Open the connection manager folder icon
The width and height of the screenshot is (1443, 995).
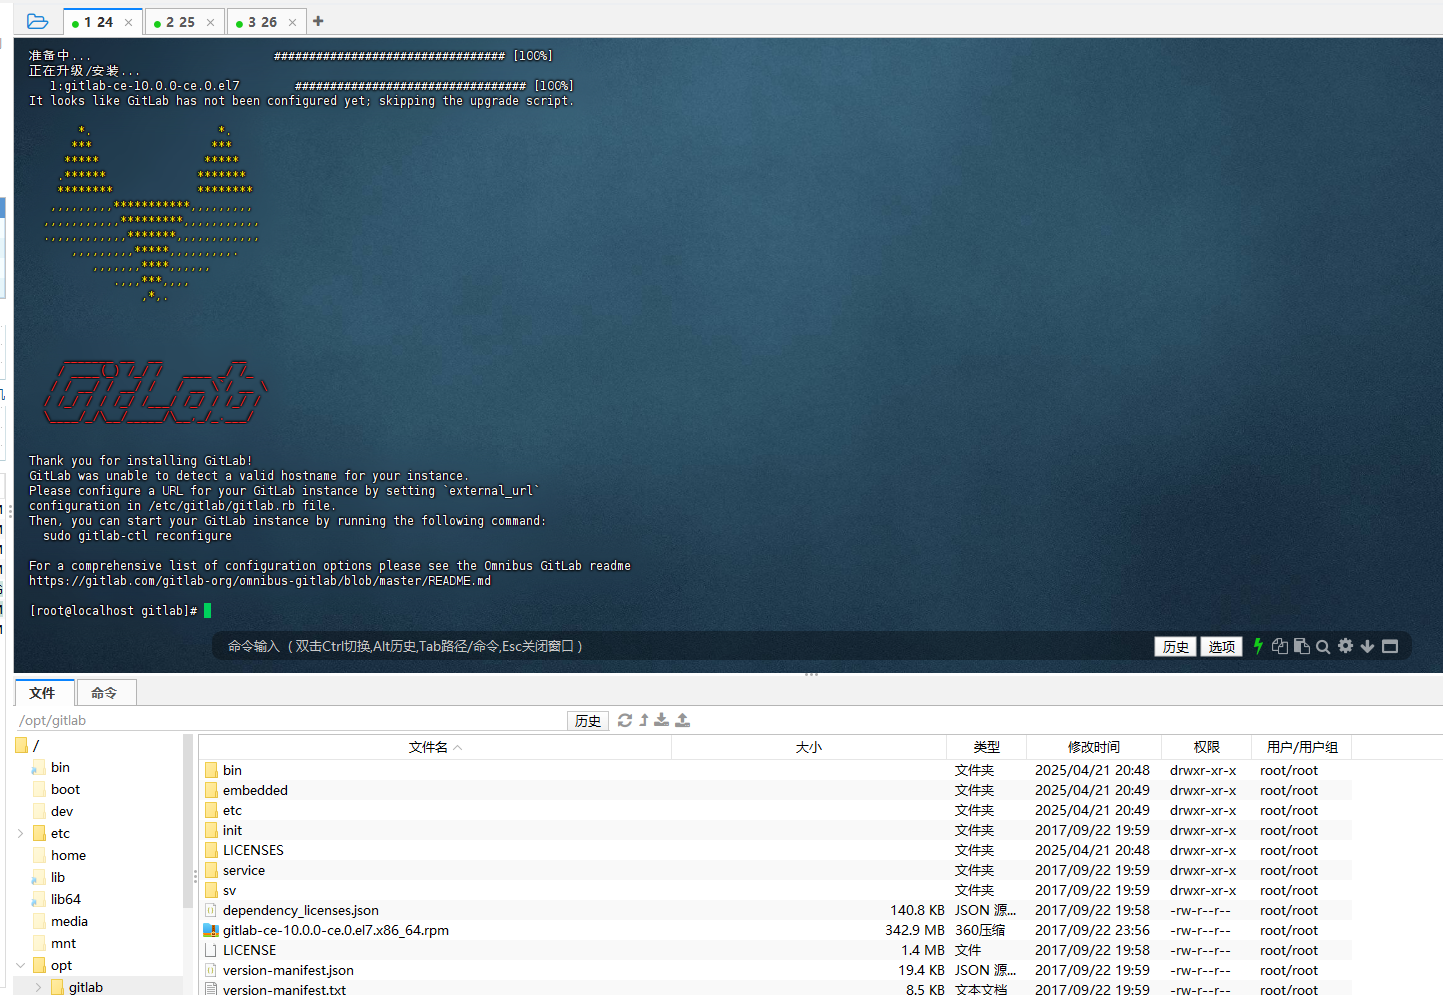pos(38,21)
